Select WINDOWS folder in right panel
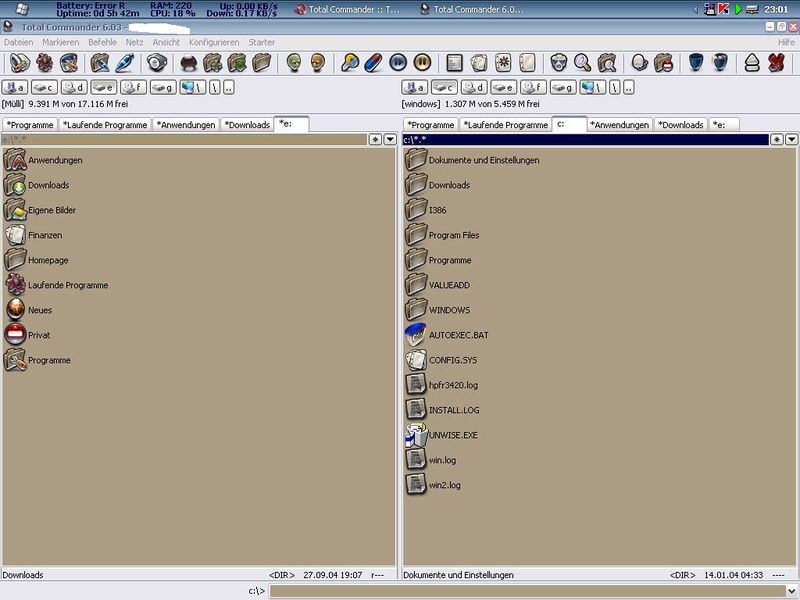800x600 pixels. pyautogui.click(x=437, y=310)
